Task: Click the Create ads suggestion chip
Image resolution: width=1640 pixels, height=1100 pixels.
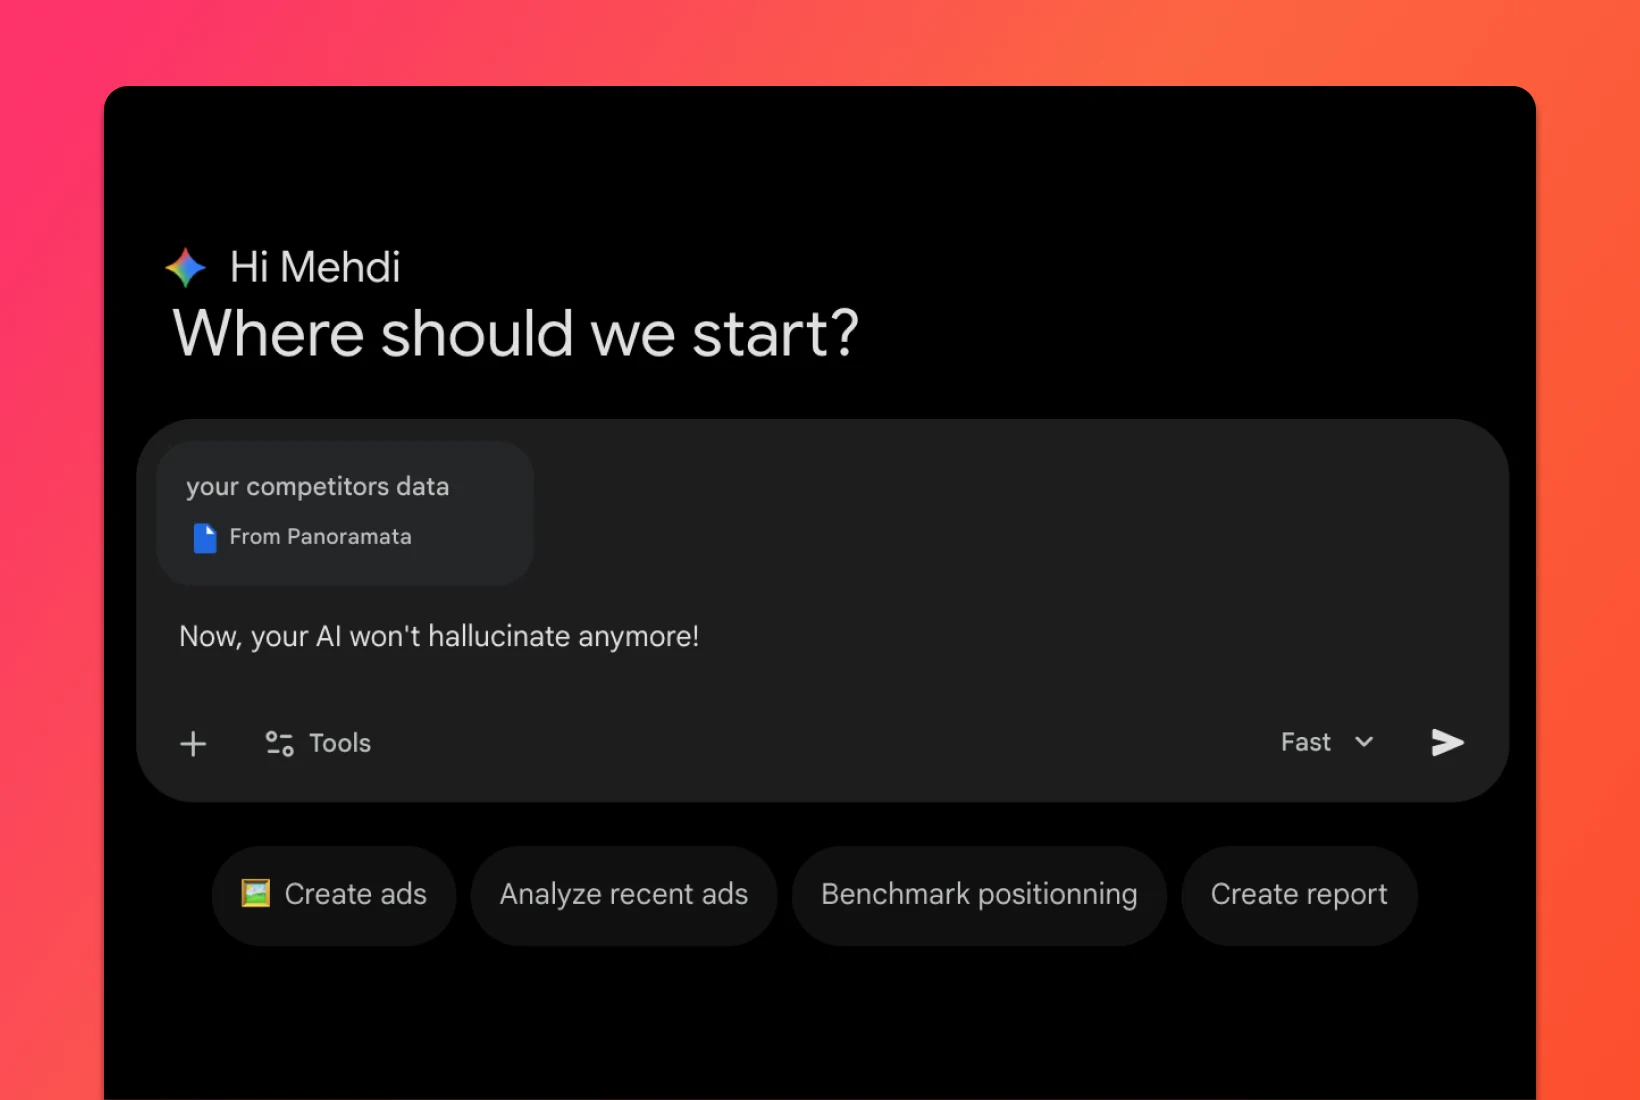Action: click(333, 894)
